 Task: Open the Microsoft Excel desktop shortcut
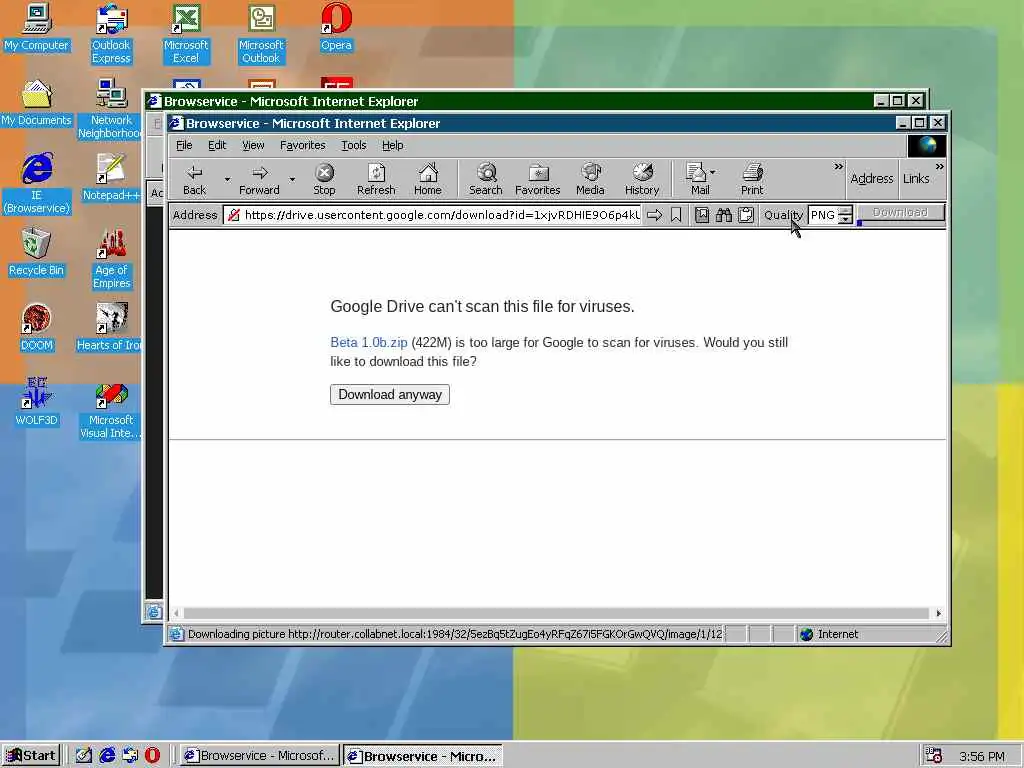click(x=186, y=34)
